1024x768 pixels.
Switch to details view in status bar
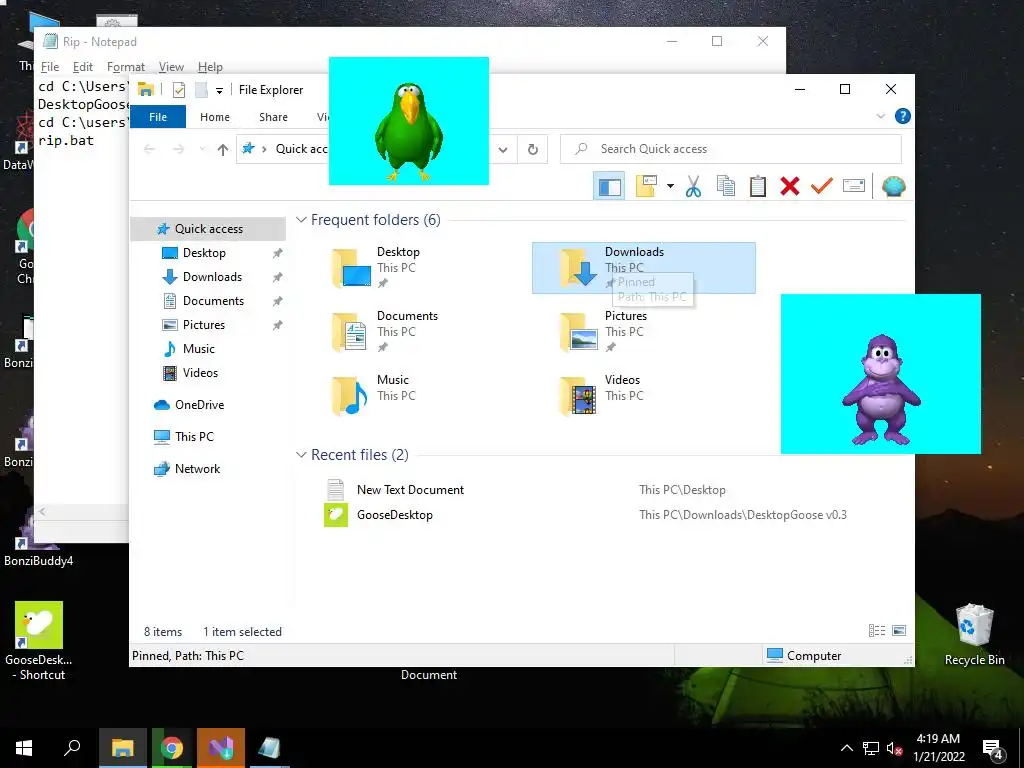pos(876,631)
